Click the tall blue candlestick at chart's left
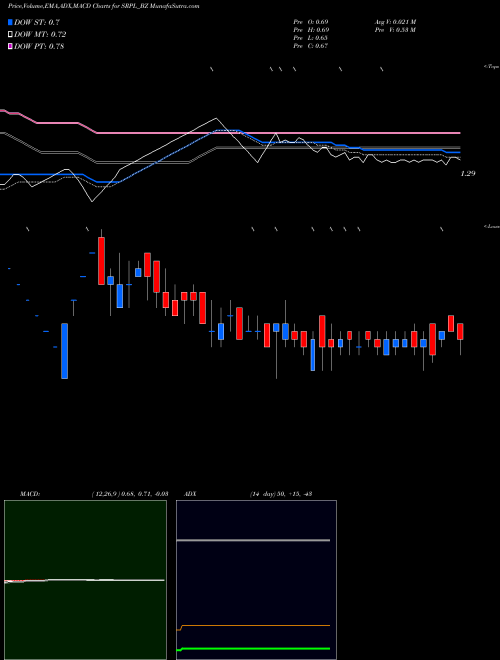Image resolution: width=500 pixels, height=660 pixels. pyautogui.click(x=64, y=351)
